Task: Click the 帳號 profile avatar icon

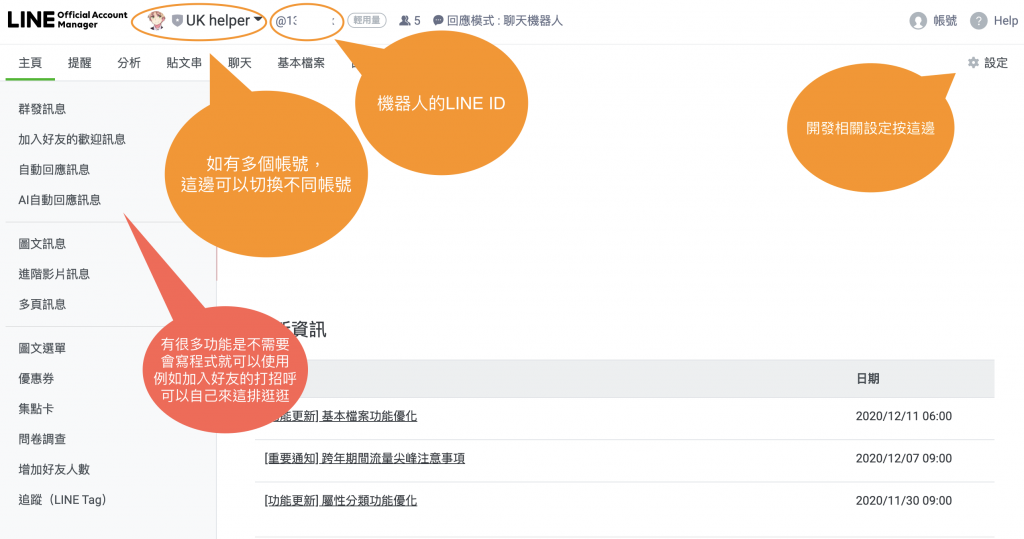Action: [x=918, y=21]
